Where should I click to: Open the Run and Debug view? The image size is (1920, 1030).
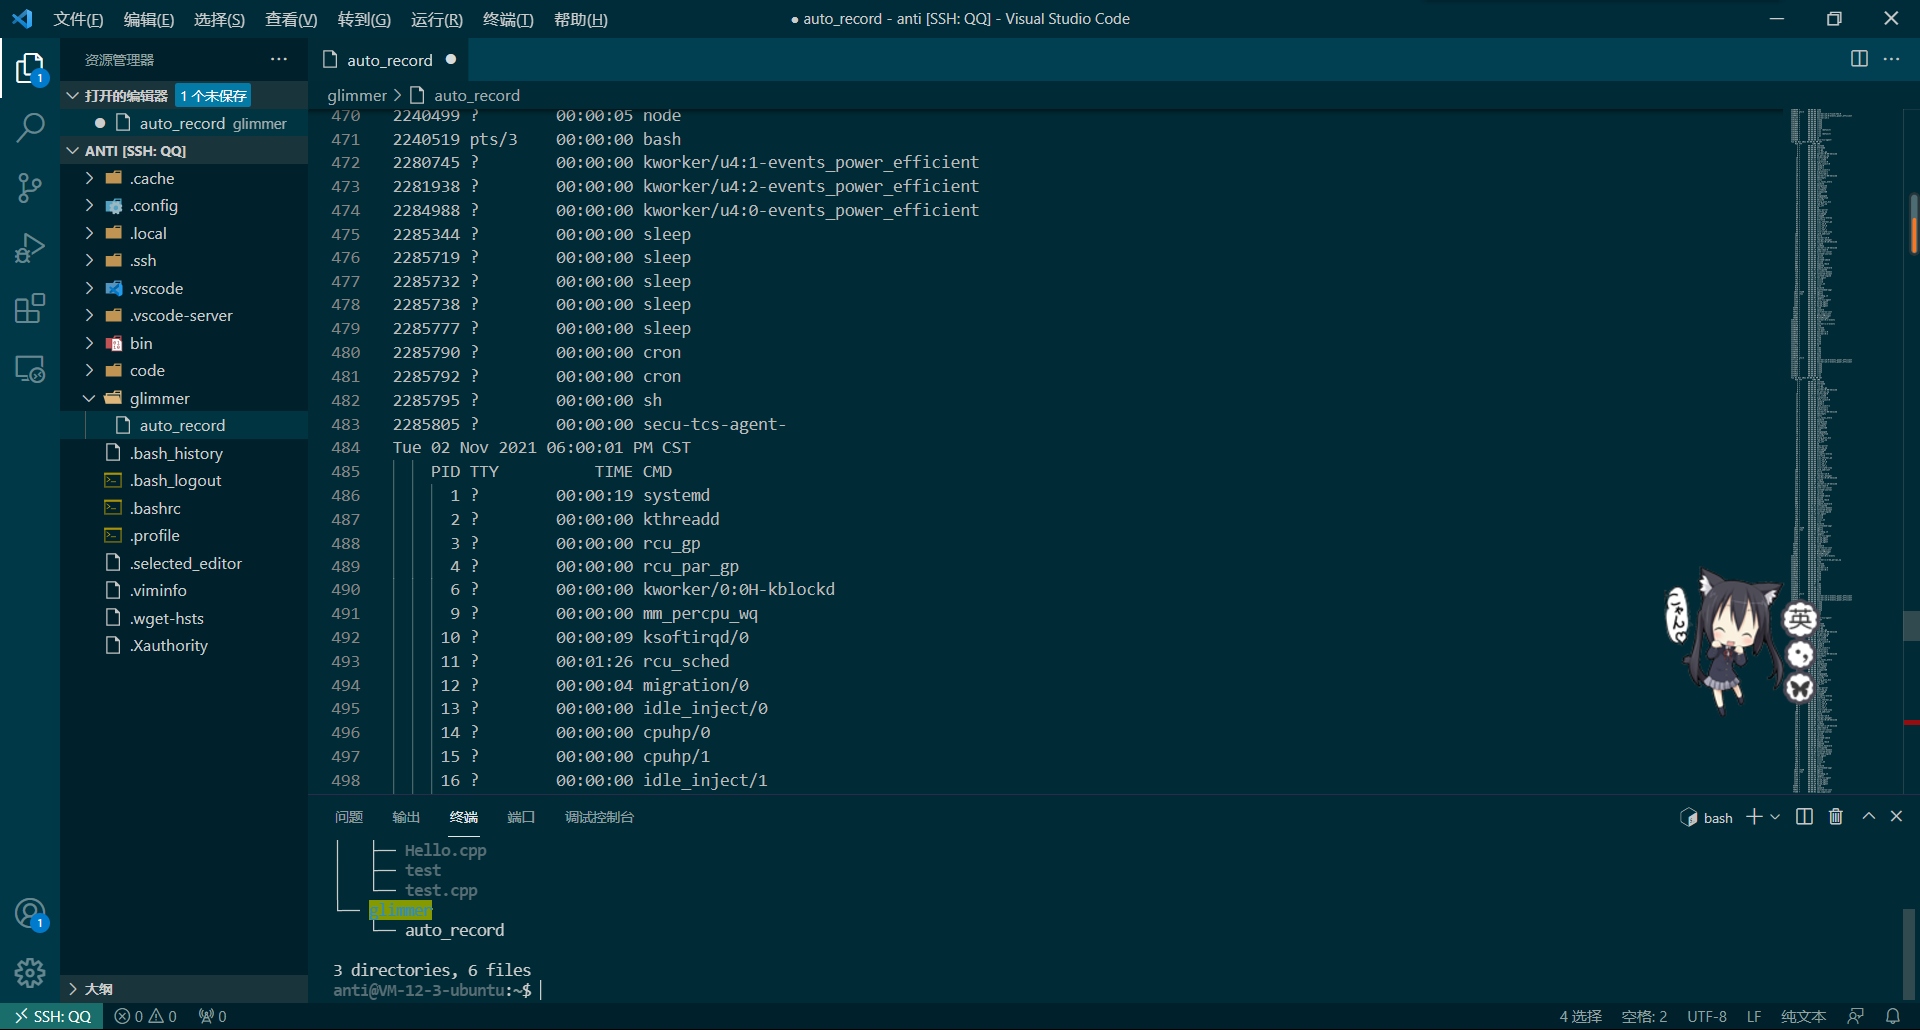(30, 248)
